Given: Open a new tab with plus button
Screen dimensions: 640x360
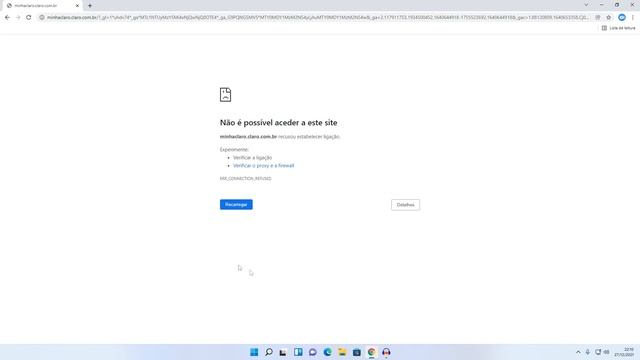Looking at the screenshot, I should 90,6.
